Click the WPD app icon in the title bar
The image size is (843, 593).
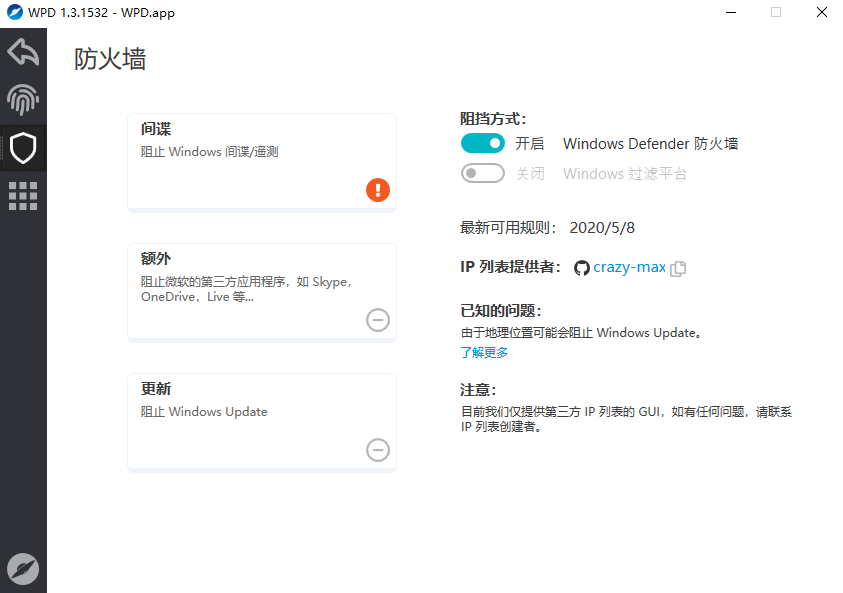click(15, 12)
